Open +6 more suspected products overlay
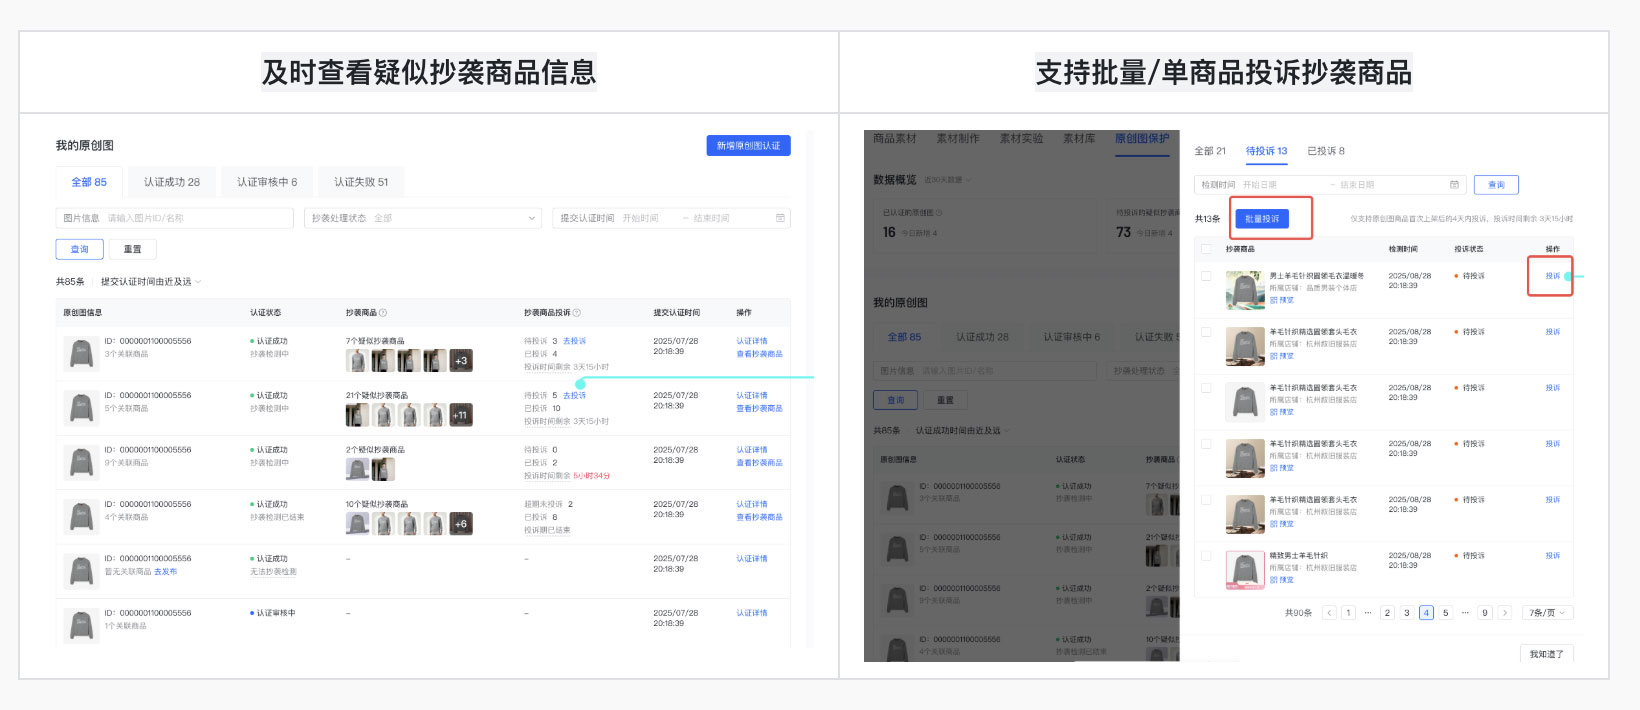Image resolution: width=1640 pixels, height=710 pixels. coord(461,524)
